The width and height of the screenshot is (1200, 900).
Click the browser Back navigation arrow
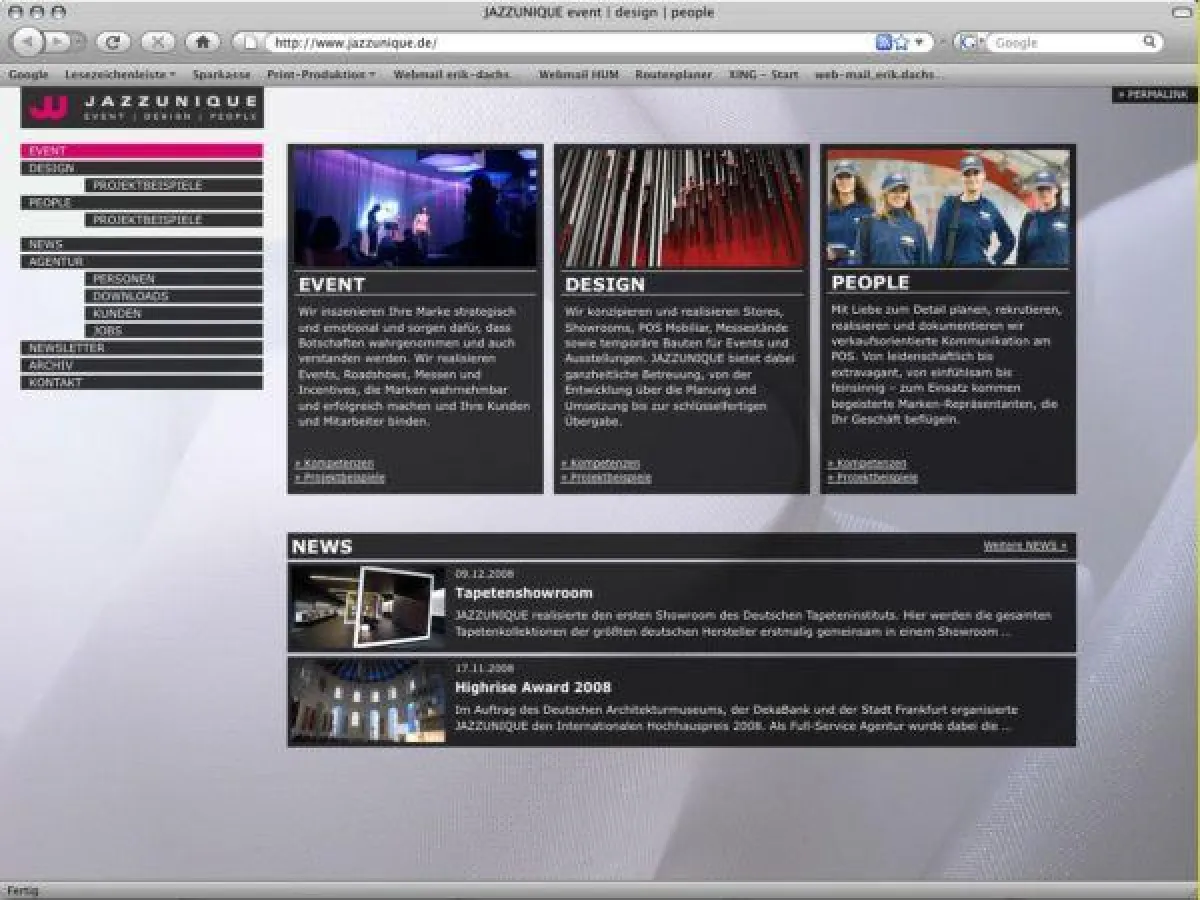point(30,42)
